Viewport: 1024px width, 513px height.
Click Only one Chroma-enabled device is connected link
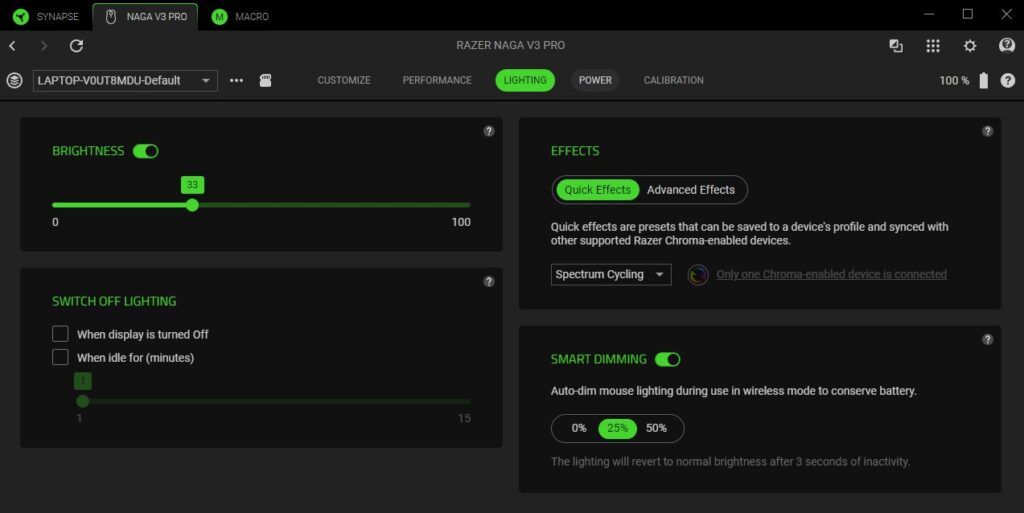(x=831, y=275)
